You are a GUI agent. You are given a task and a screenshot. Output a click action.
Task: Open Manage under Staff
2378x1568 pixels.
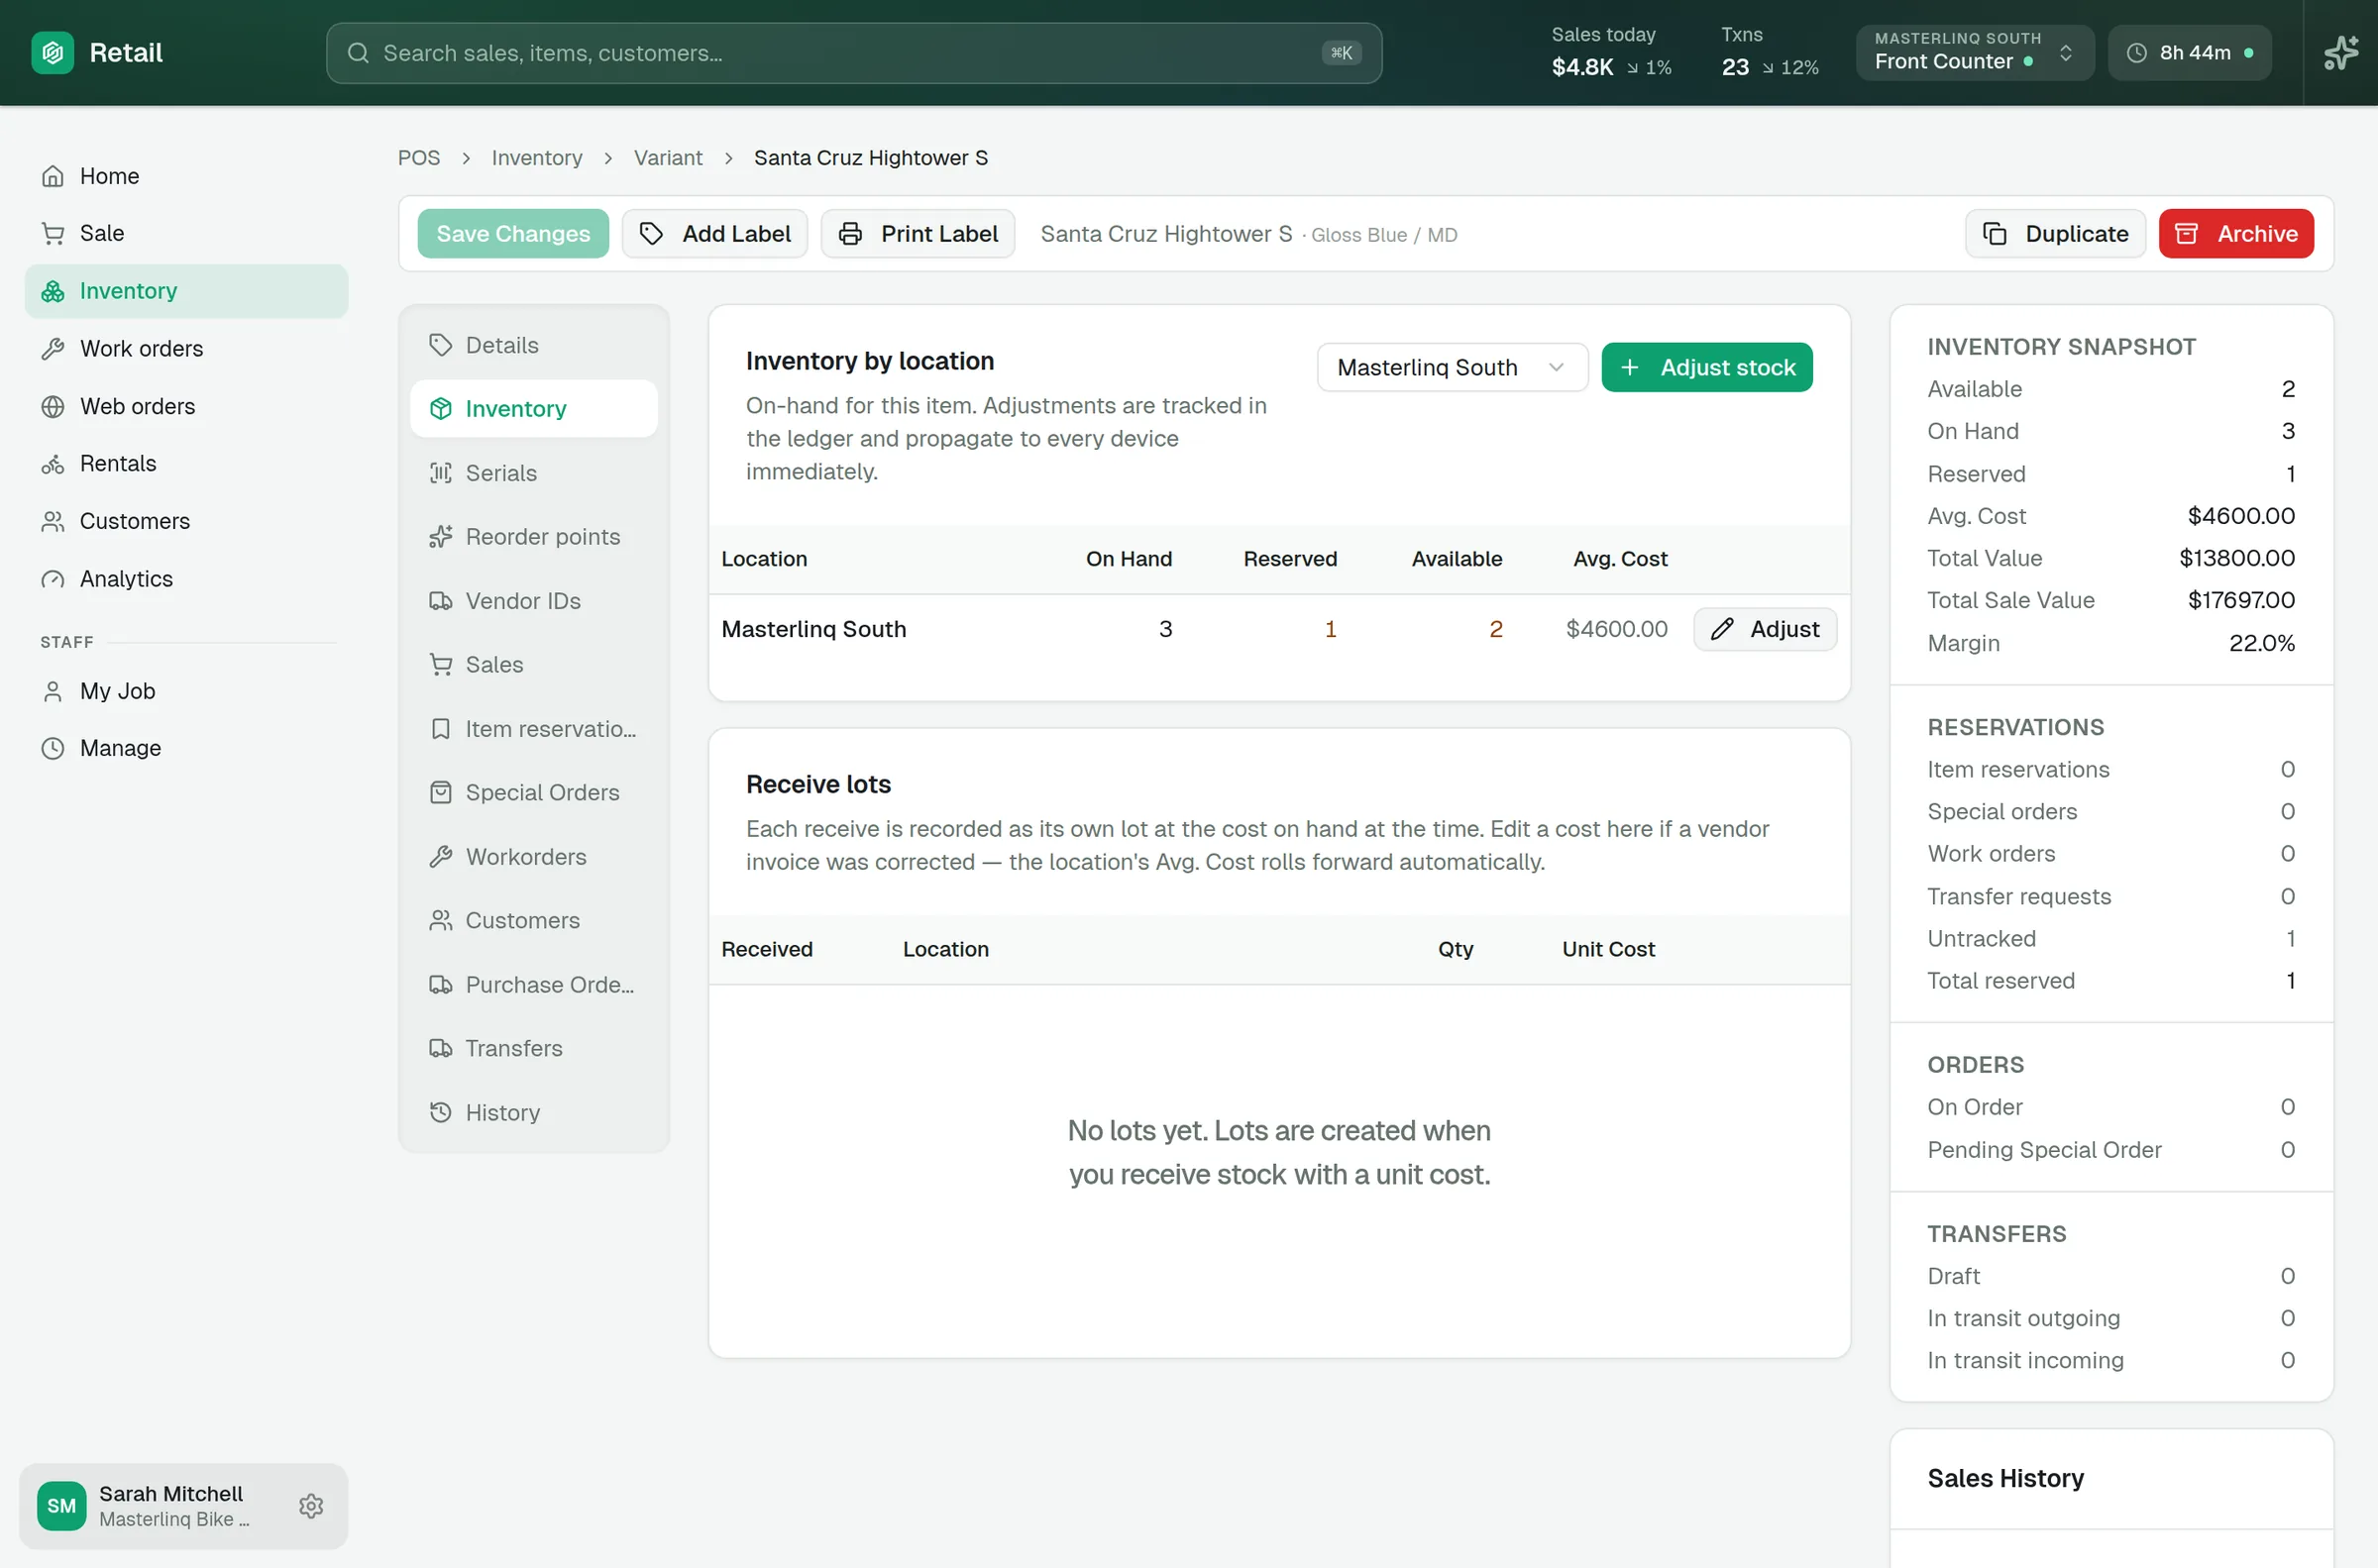pos(186,748)
